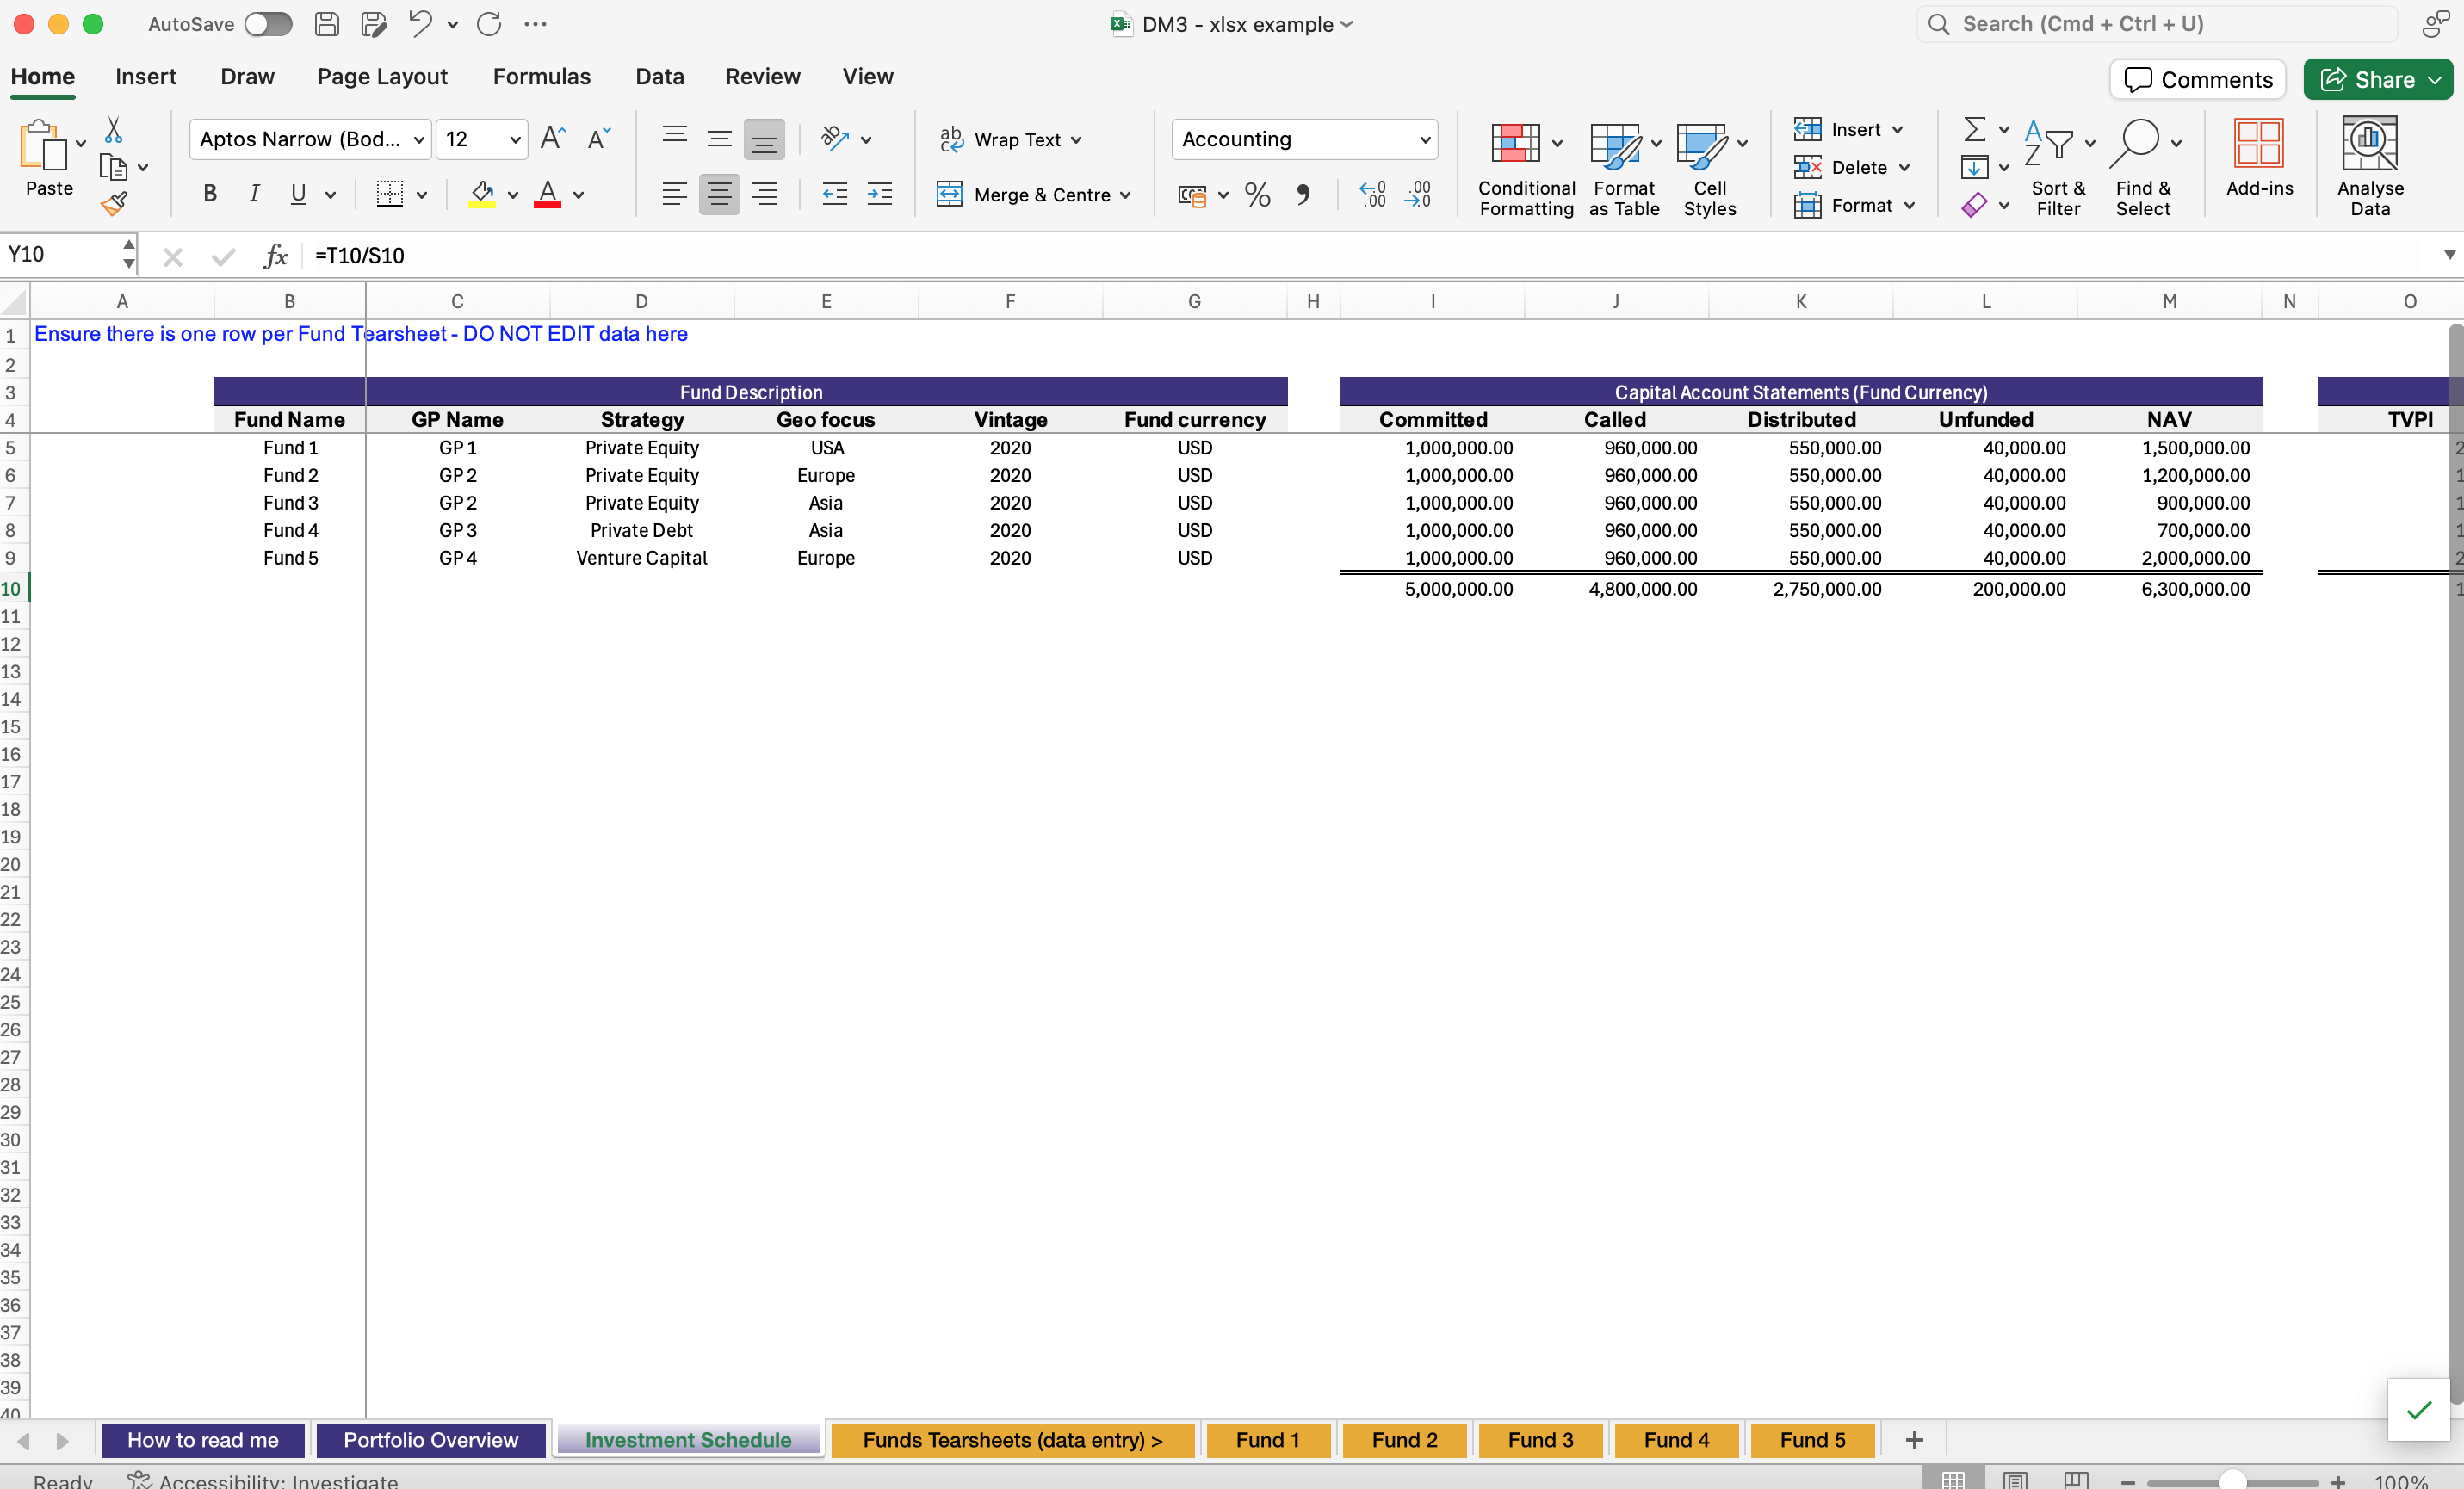Click the Share button

coord(2378,79)
